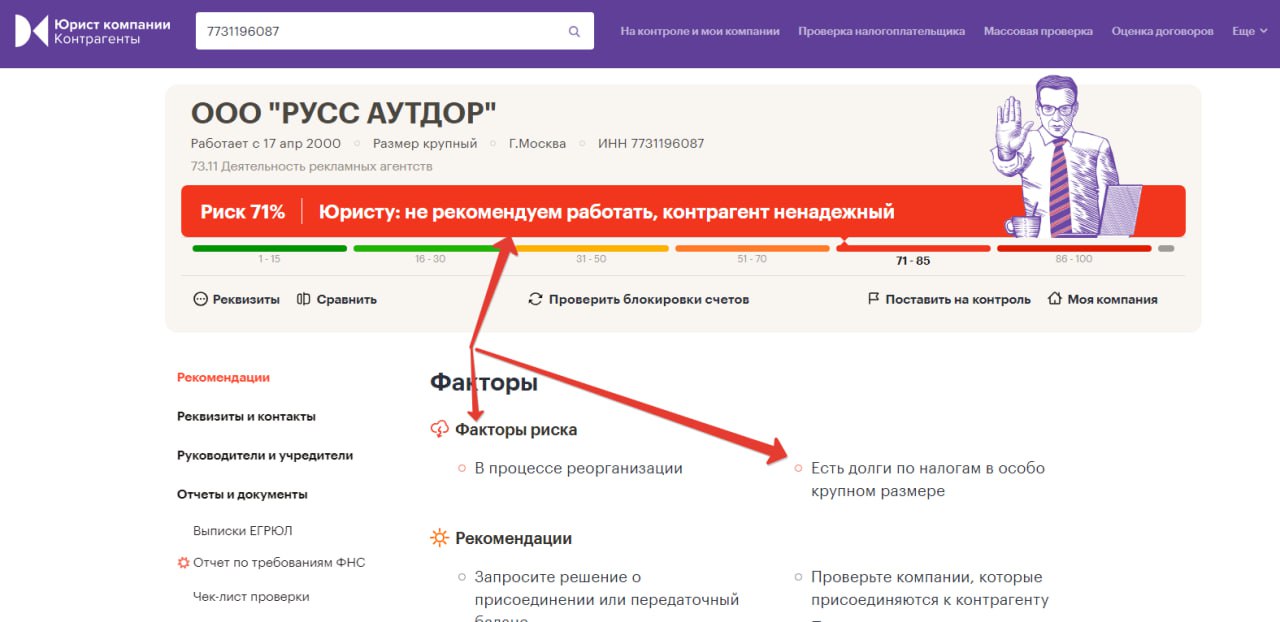Click the Сравнить compare icon
1280x622 pixels.
[x=304, y=299]
